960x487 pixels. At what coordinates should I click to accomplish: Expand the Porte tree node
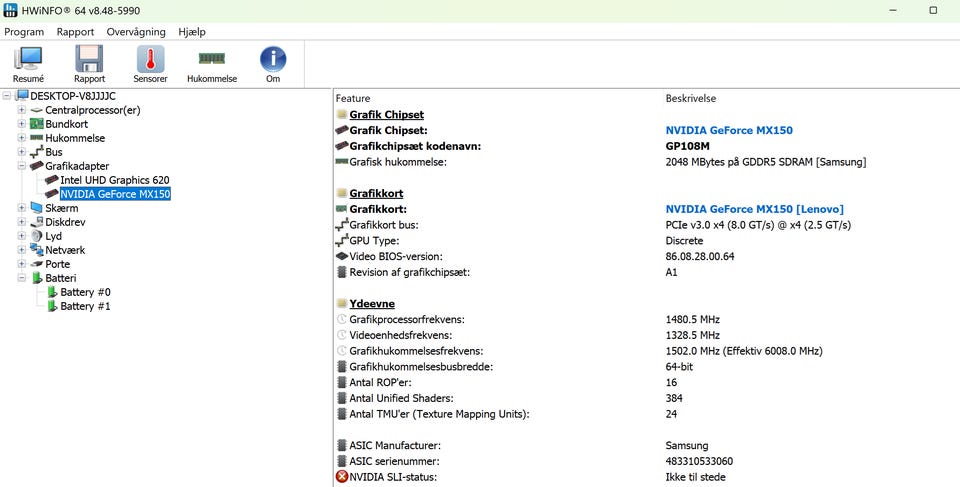22,264
